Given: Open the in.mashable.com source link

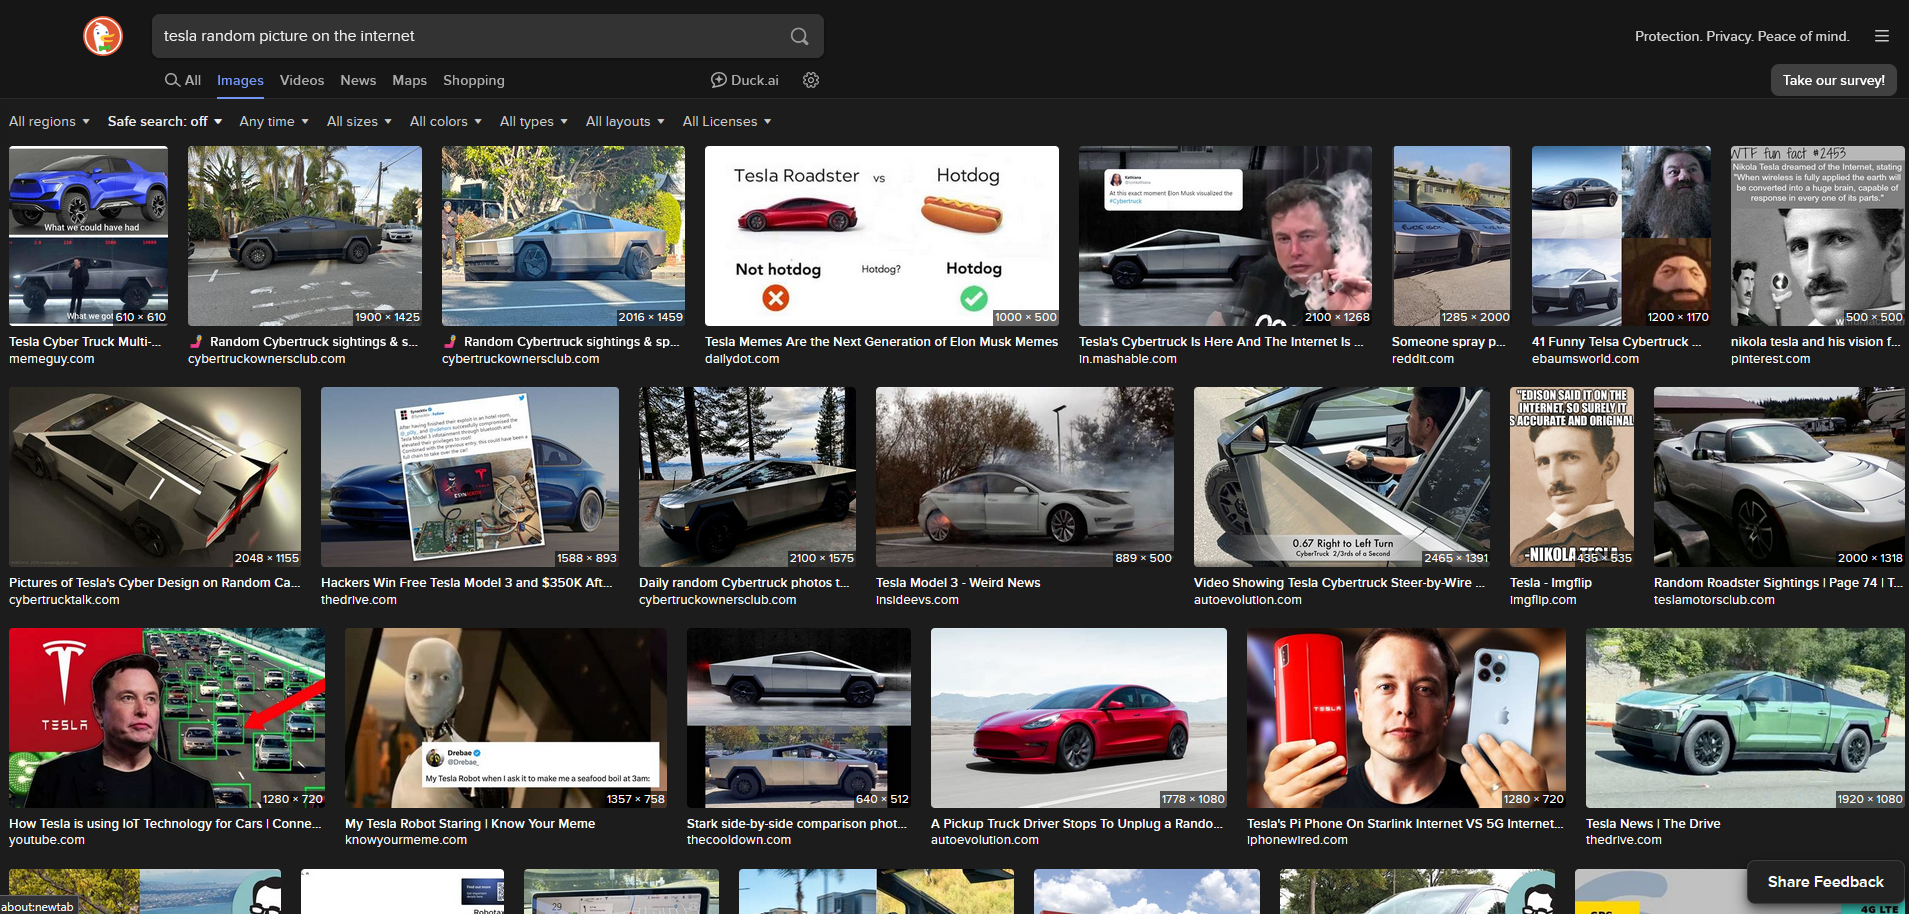Looking at the screenshot, I should [x=1128, y=359].
